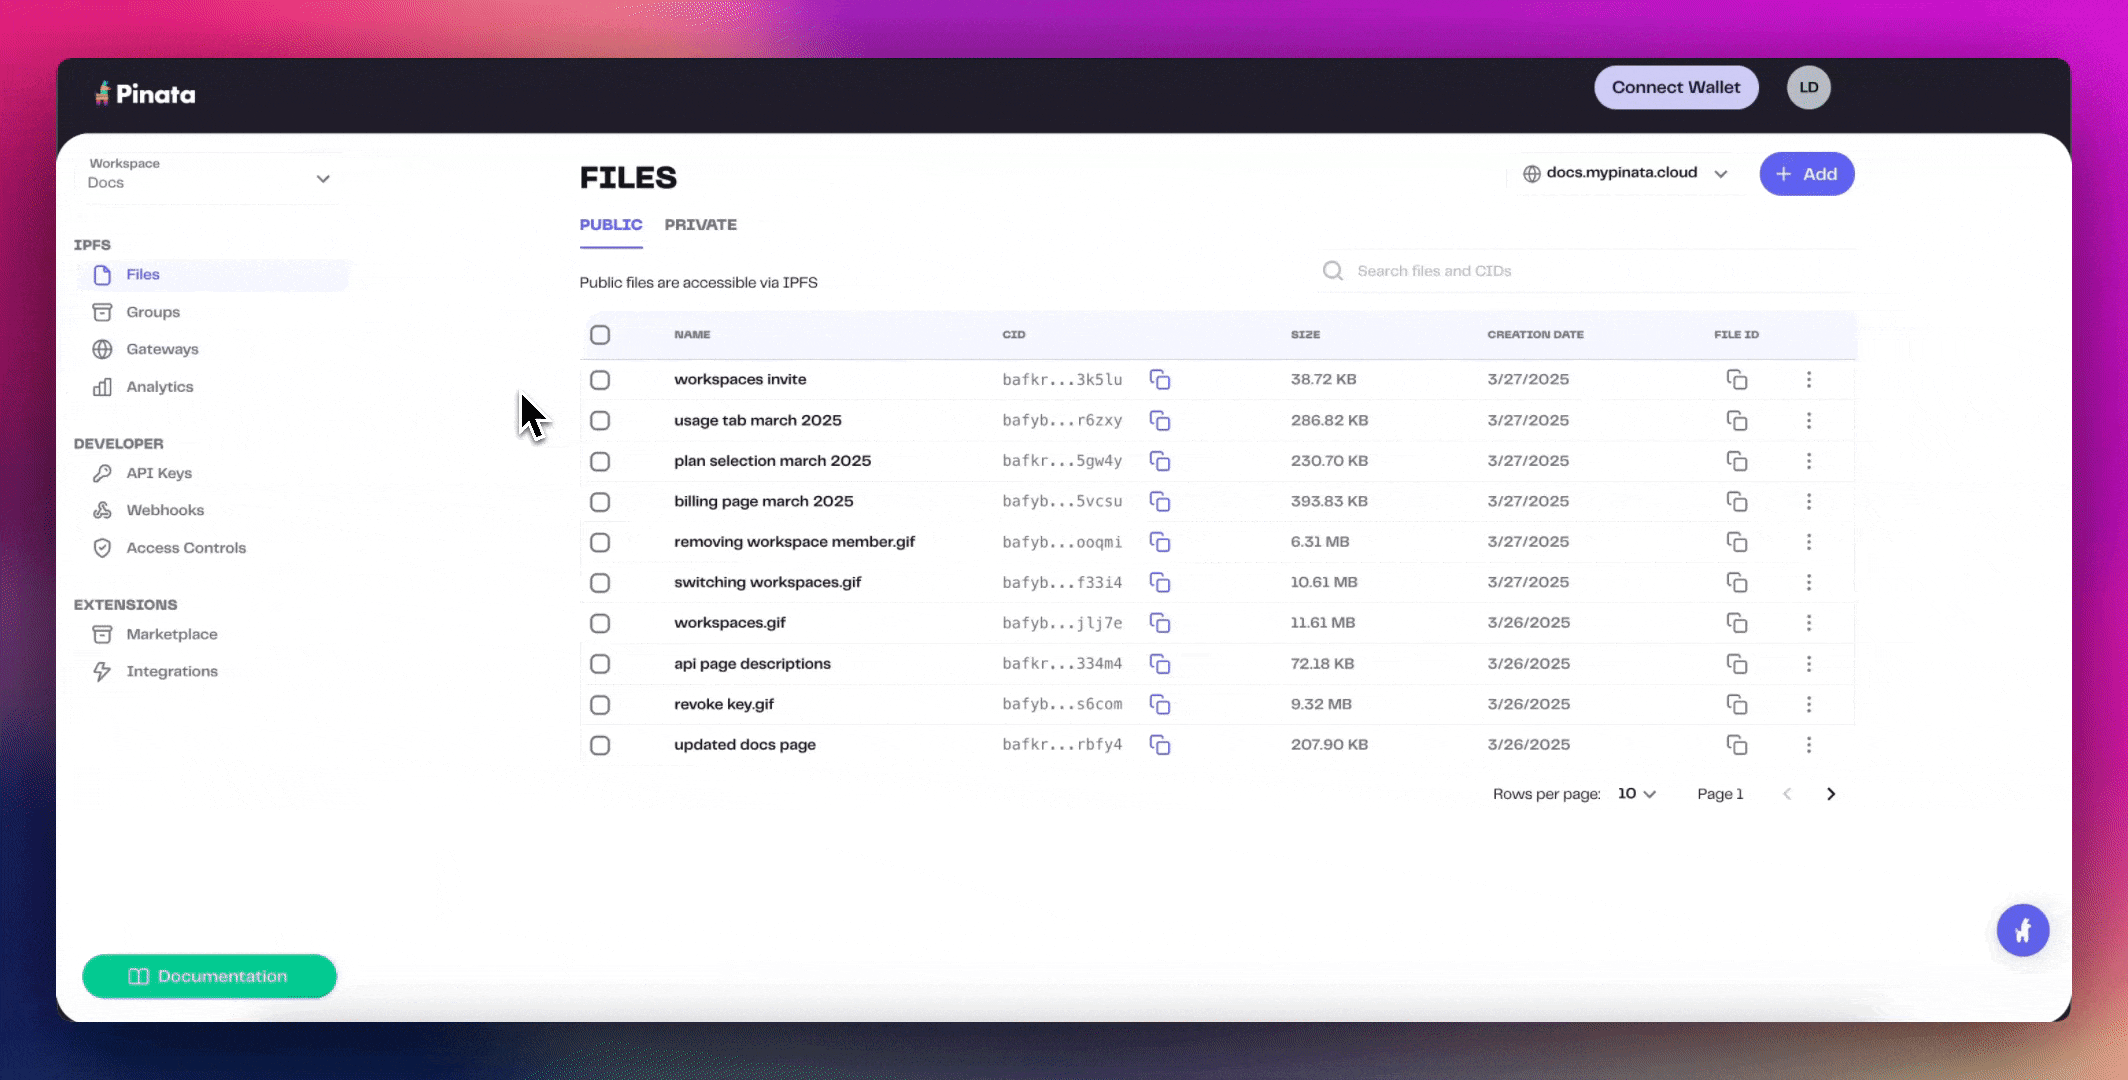Viewport: 2128px width, 1080px height.
Task: Open more options for workspaces invite
Action: [x=1809, y=380]
